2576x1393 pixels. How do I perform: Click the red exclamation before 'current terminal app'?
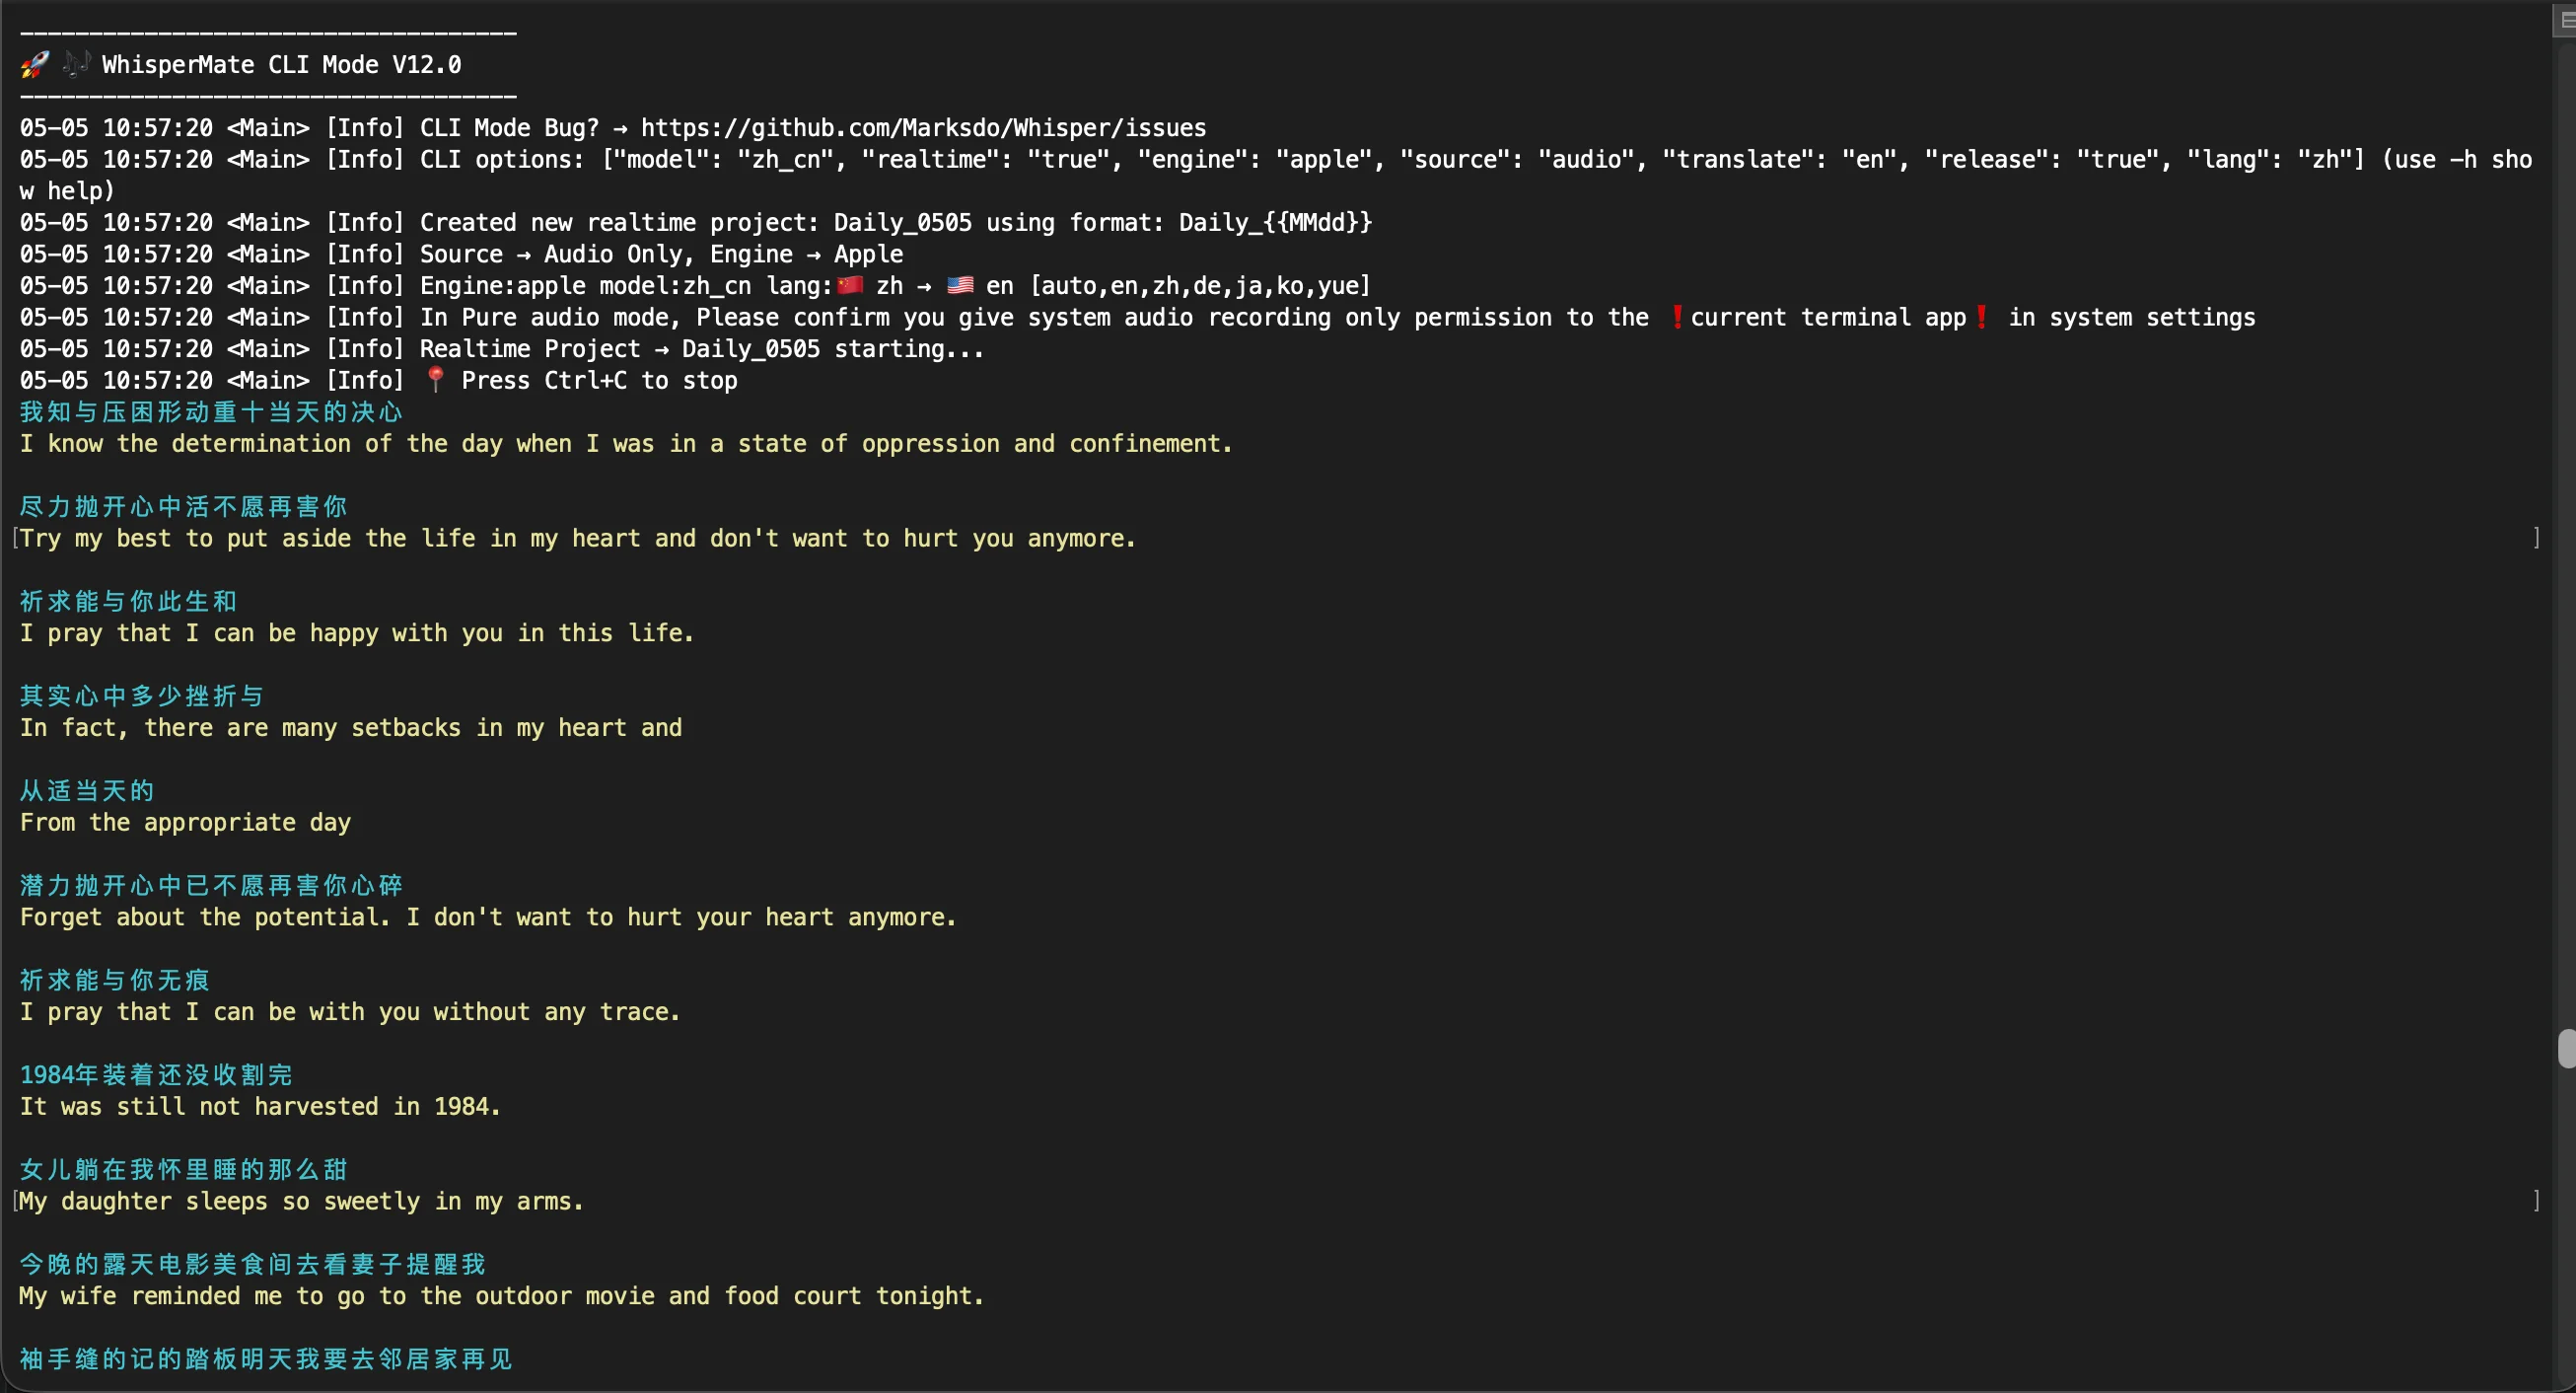click(x=1677, y=318)
